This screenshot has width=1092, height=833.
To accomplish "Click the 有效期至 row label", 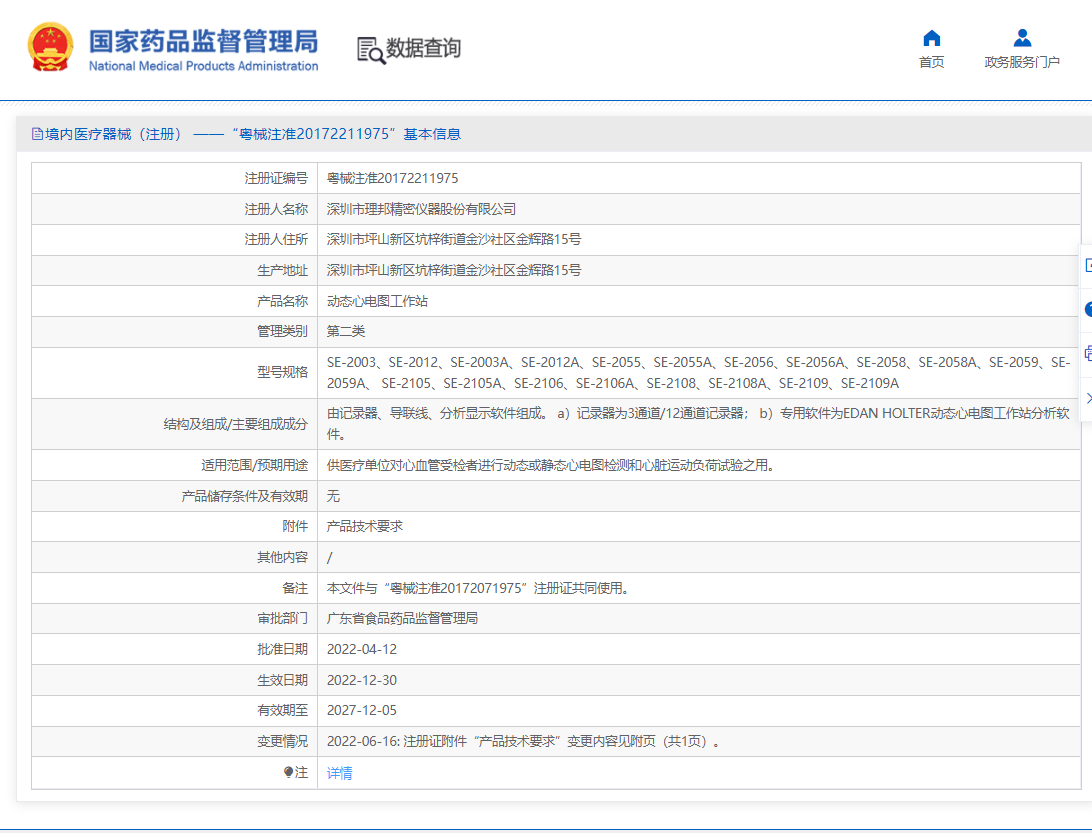I will point(282,710).
